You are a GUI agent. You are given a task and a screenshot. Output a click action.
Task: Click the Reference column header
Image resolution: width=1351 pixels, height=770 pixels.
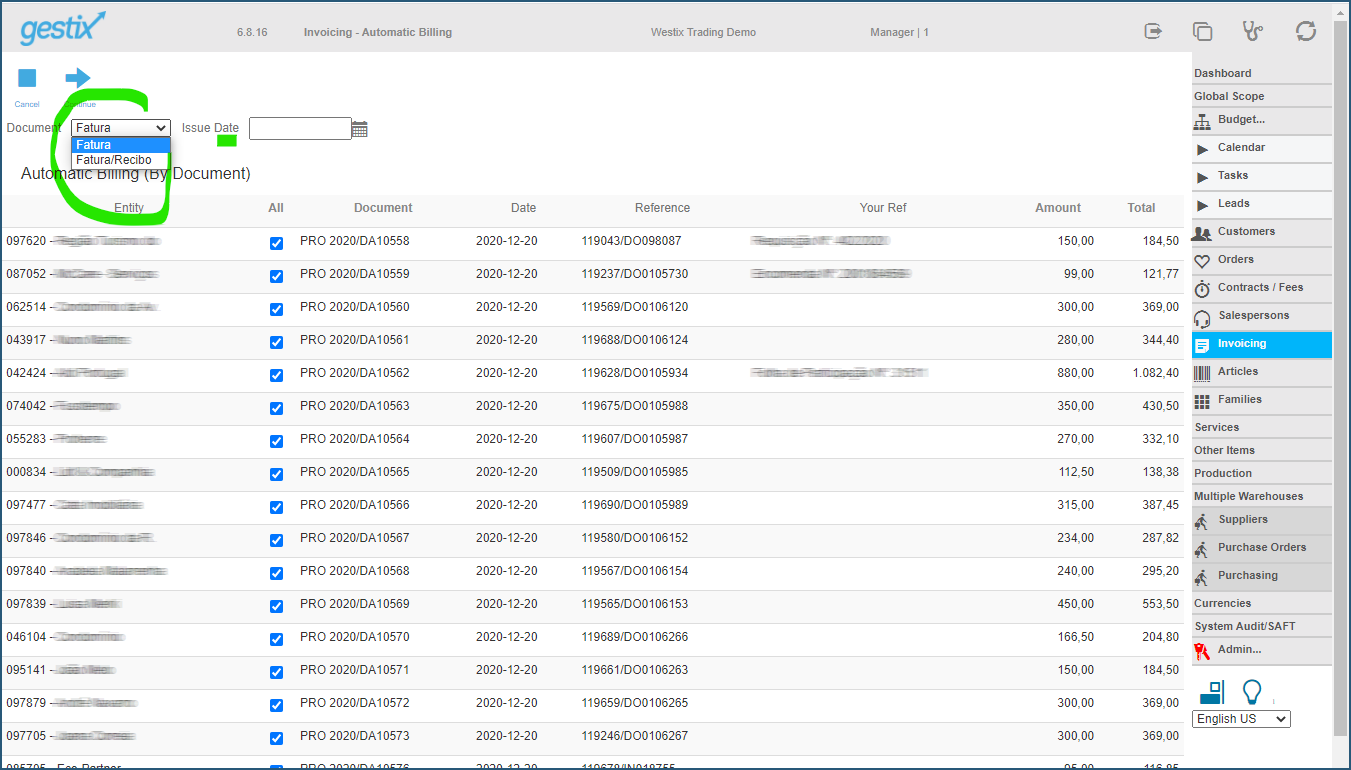(662, 208)
